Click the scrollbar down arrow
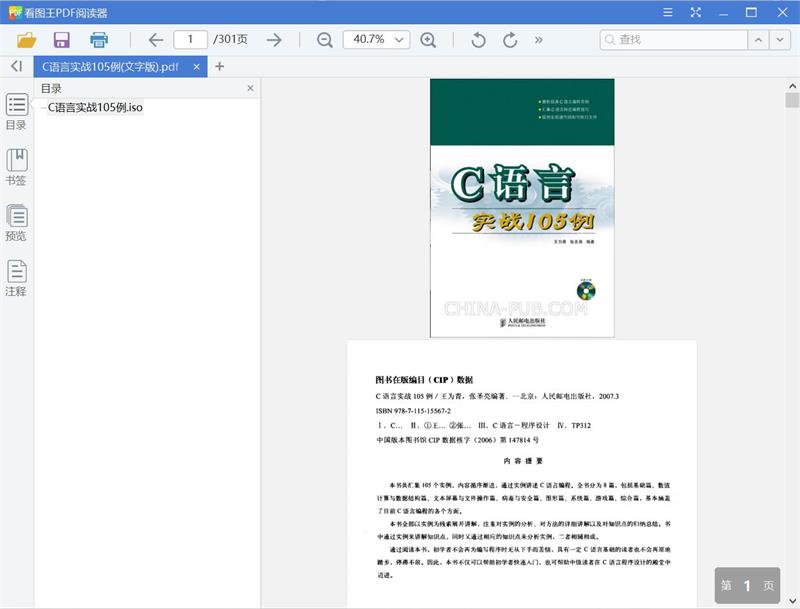800x609 pixels. tap(792, 600)
